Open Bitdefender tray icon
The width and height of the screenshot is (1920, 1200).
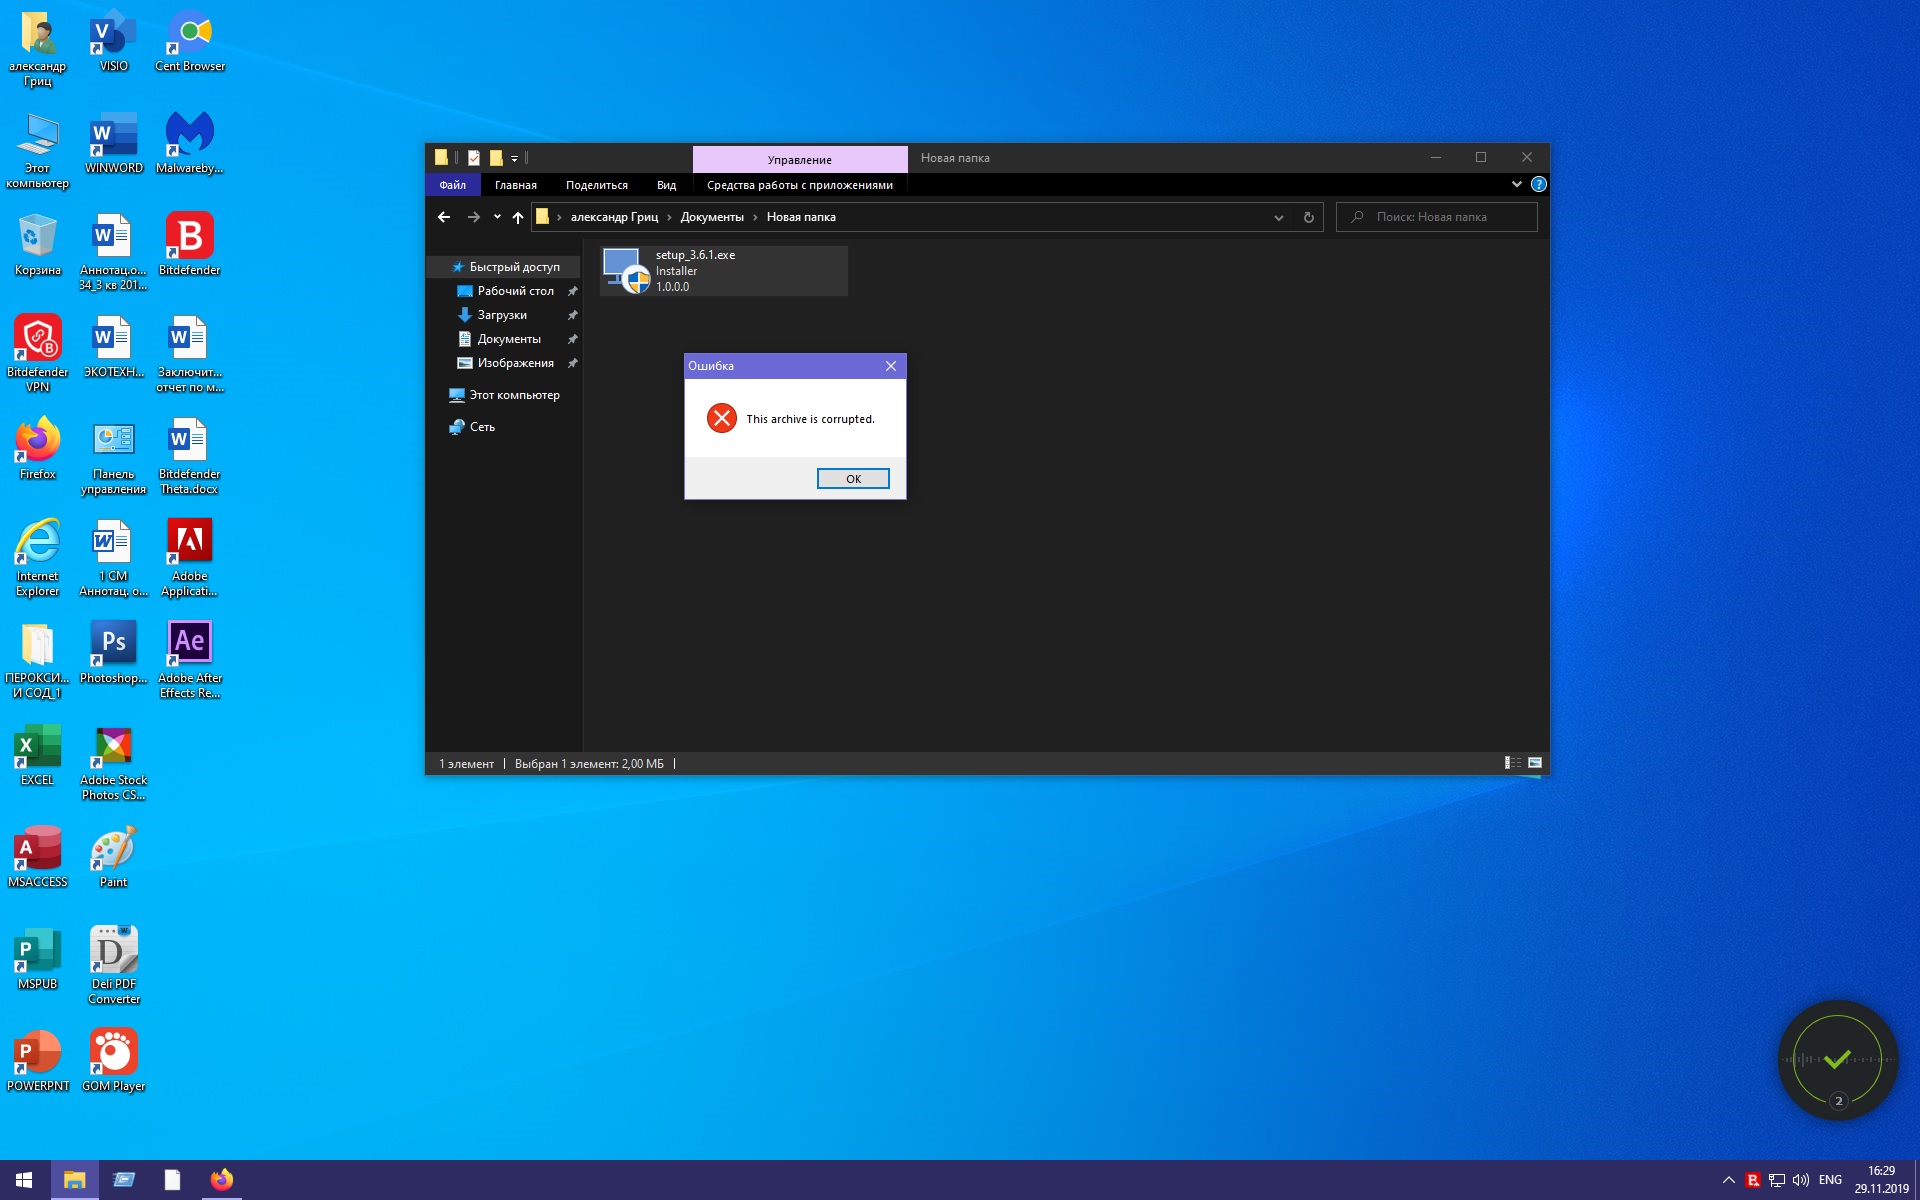[x=1752, y=1180]
